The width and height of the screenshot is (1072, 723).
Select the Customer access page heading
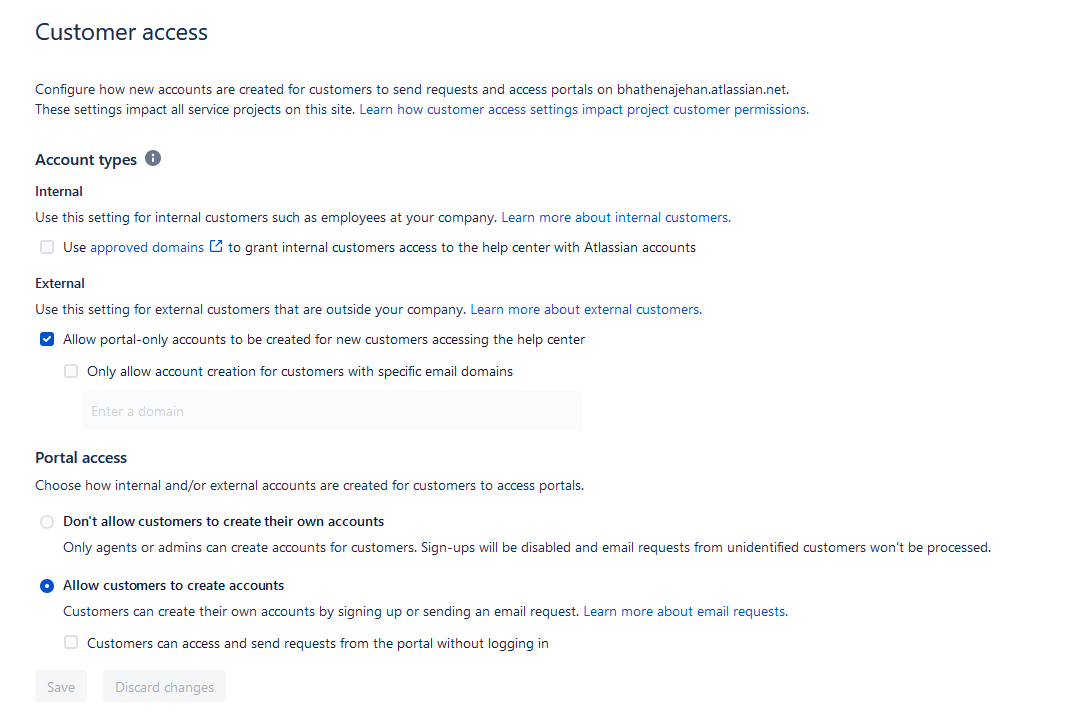(120, 32)
